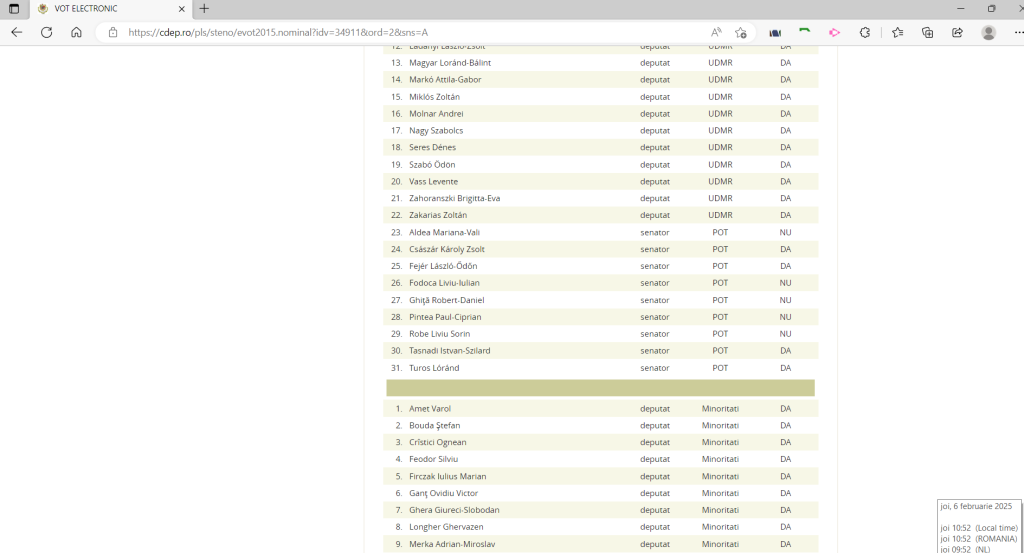Open Settings and more menu
The width and height of the screenshot is (1024, 553).
(x=1015, y=32)
